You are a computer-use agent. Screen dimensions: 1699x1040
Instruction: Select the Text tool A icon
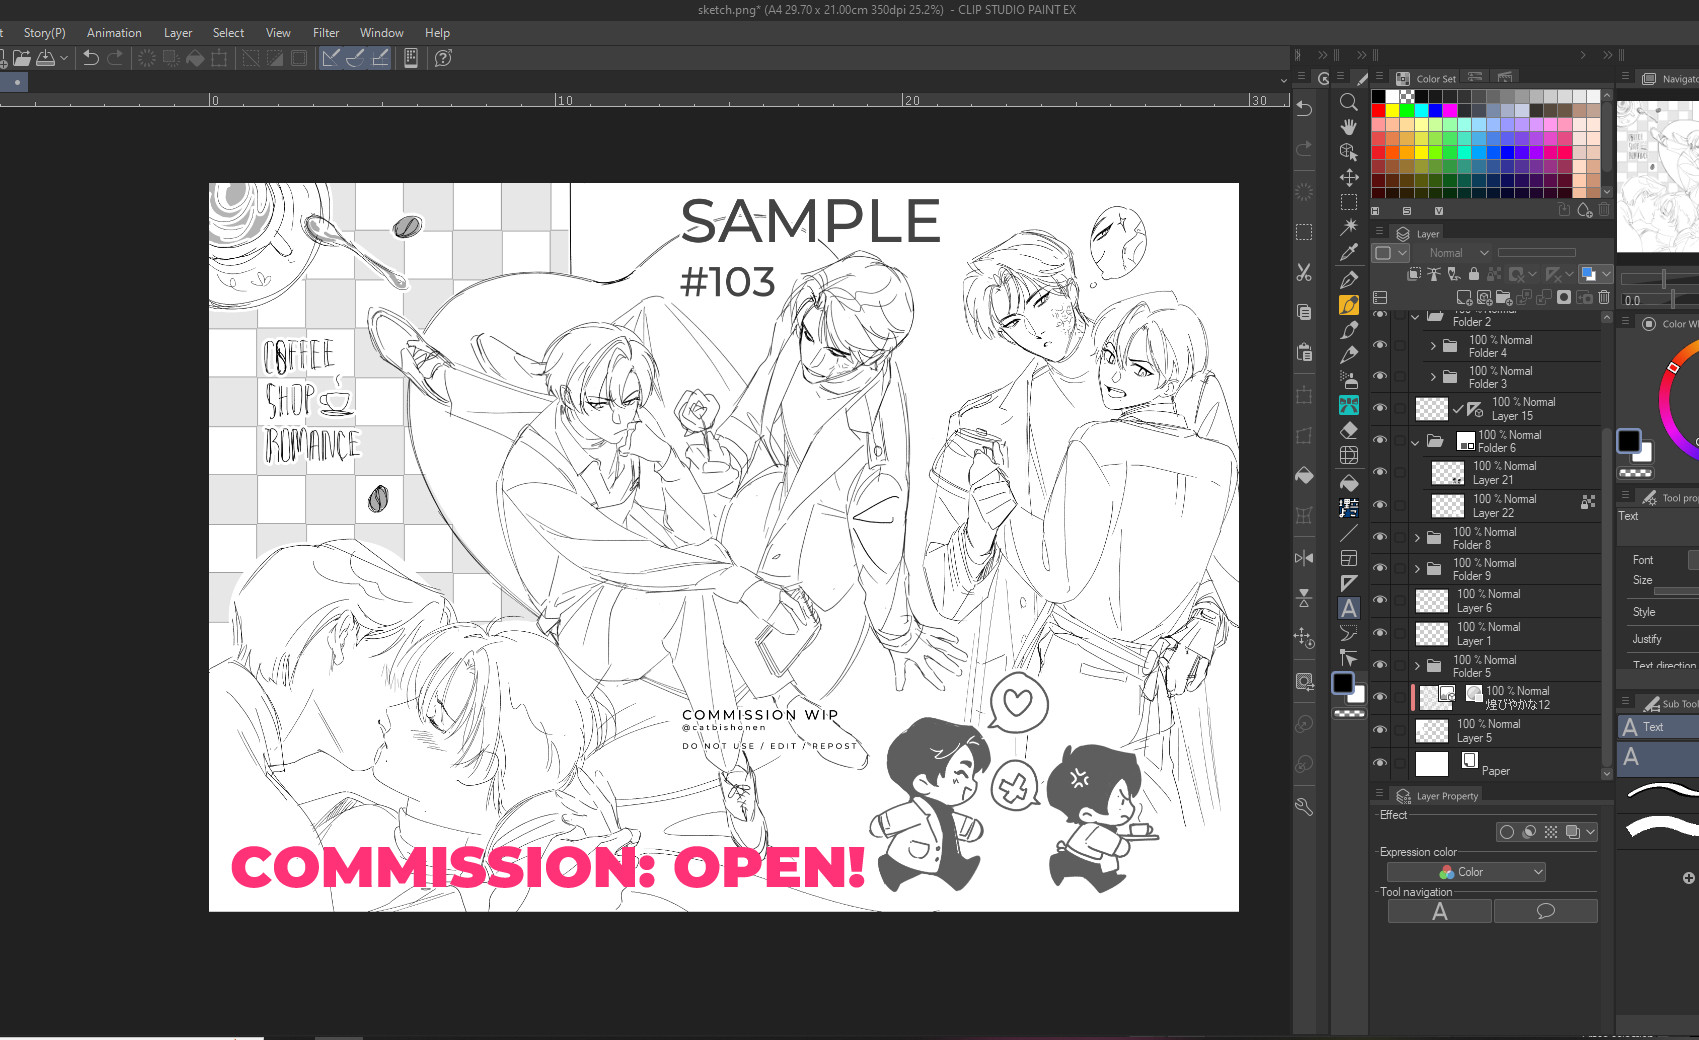[1348, 608]
